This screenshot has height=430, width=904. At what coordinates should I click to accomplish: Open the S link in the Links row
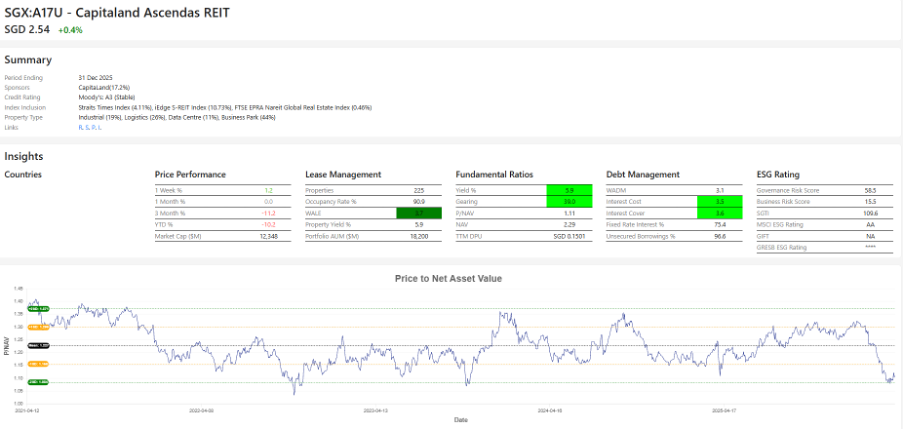(86, 128)
